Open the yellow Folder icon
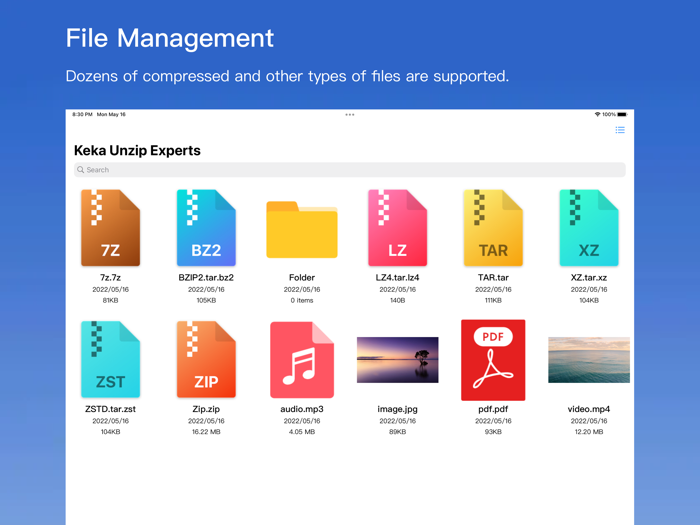Screen dimensions: 700x525 coord(302,230)
